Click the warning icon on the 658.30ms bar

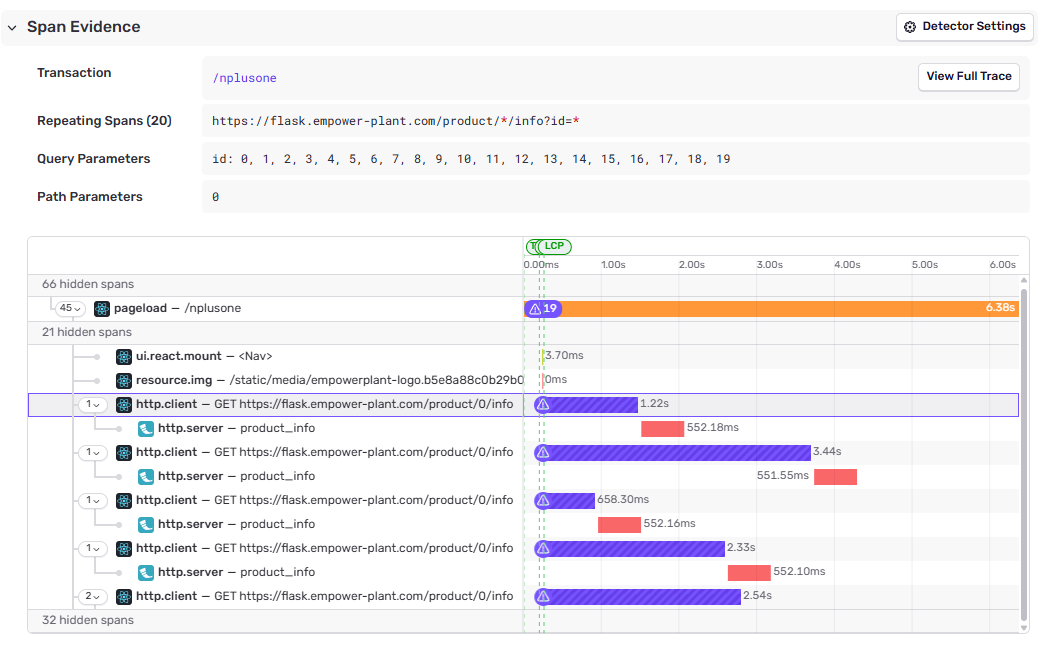click(543, 500)
